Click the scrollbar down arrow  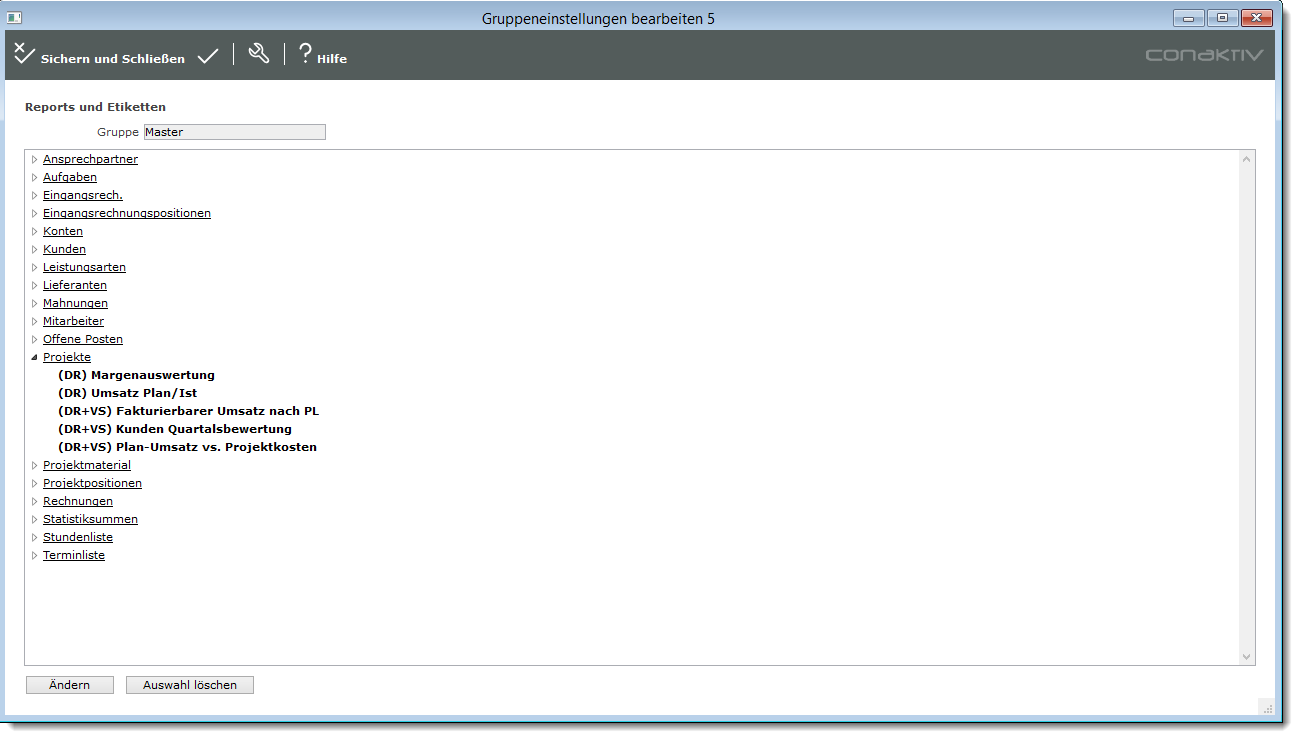[1246, 656]
